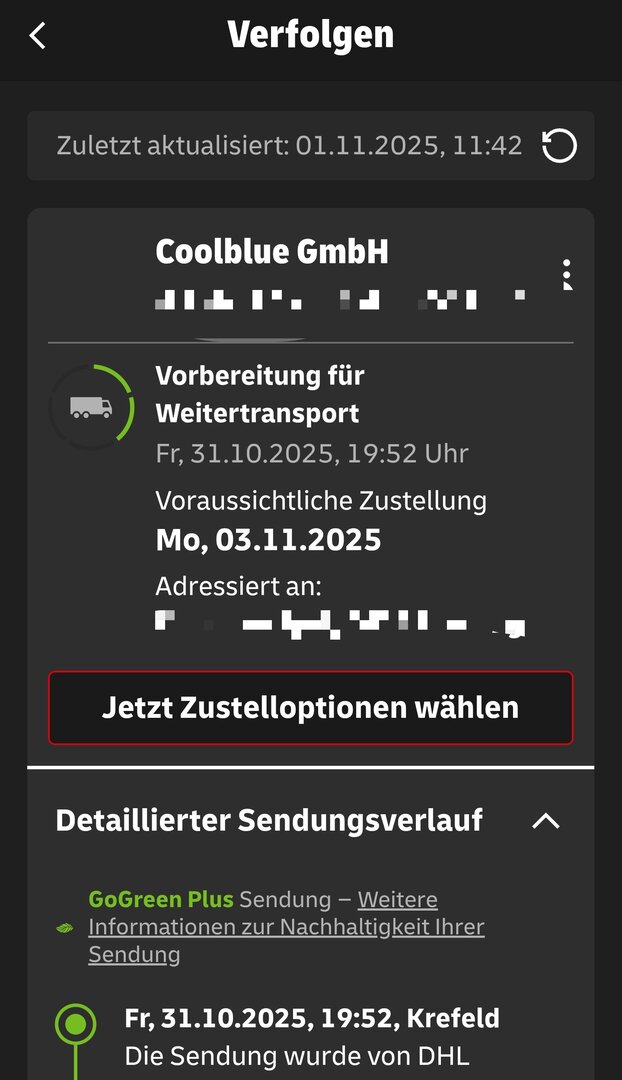The image size is (622, 1080).
Task: Click Jetzt Zustelloptionen wählen button
Action: pos(311,708)
